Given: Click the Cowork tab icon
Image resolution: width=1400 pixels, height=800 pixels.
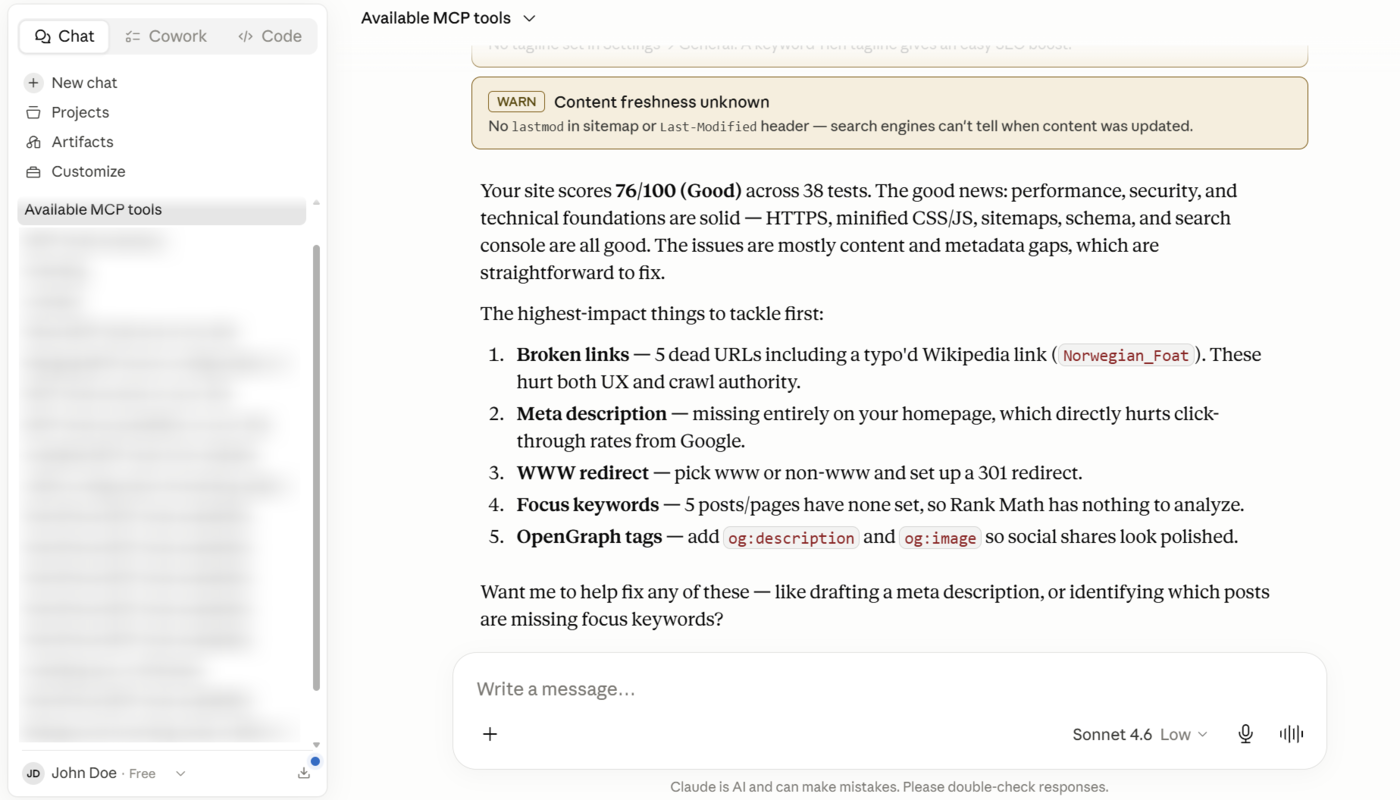Looking at the screenshot, I should (x=132, y=36).
